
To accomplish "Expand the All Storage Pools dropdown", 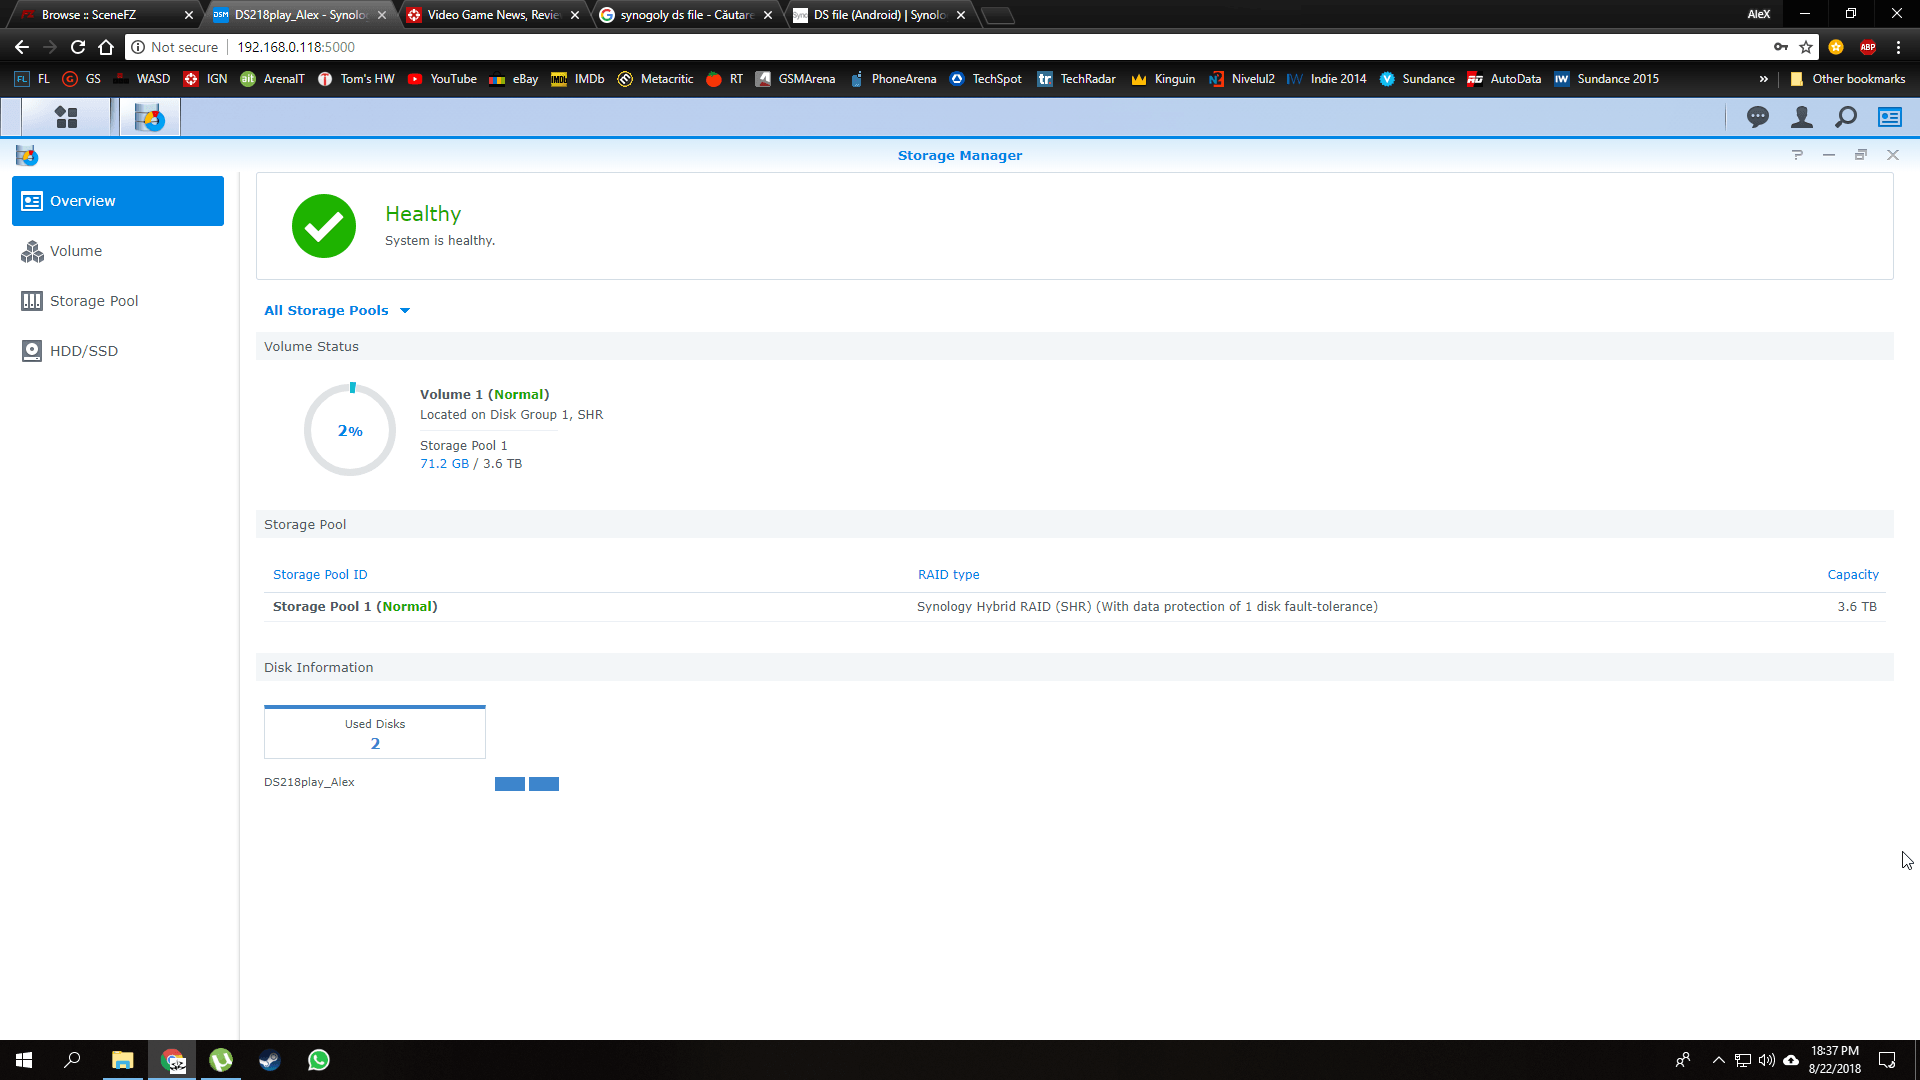I will (x=337, y=310).
